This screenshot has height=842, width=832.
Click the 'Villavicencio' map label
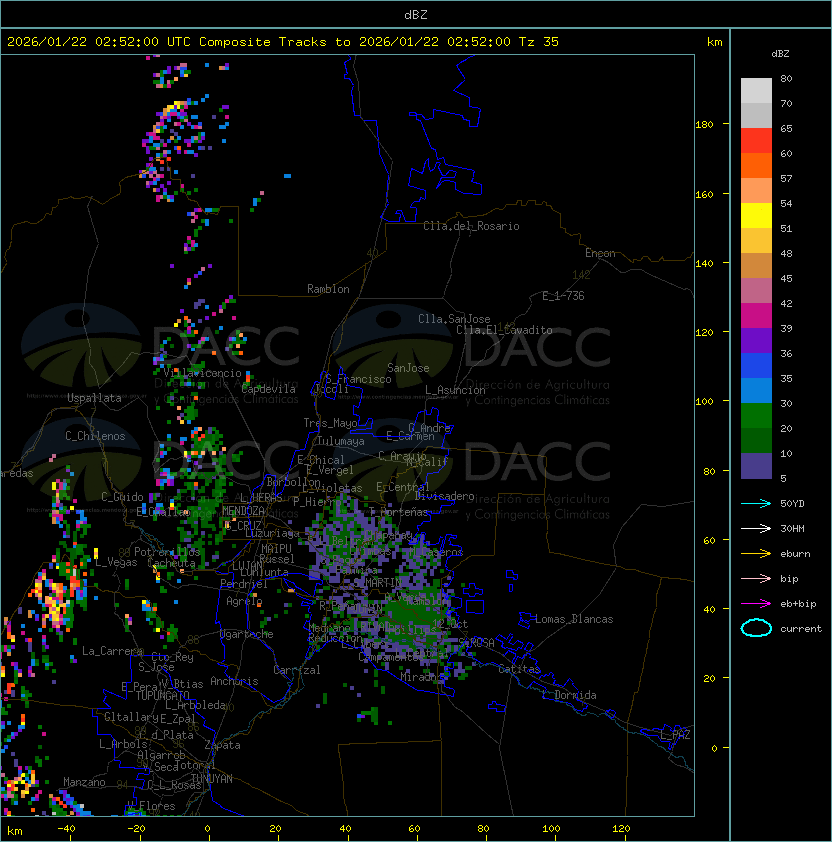(202, 373)
